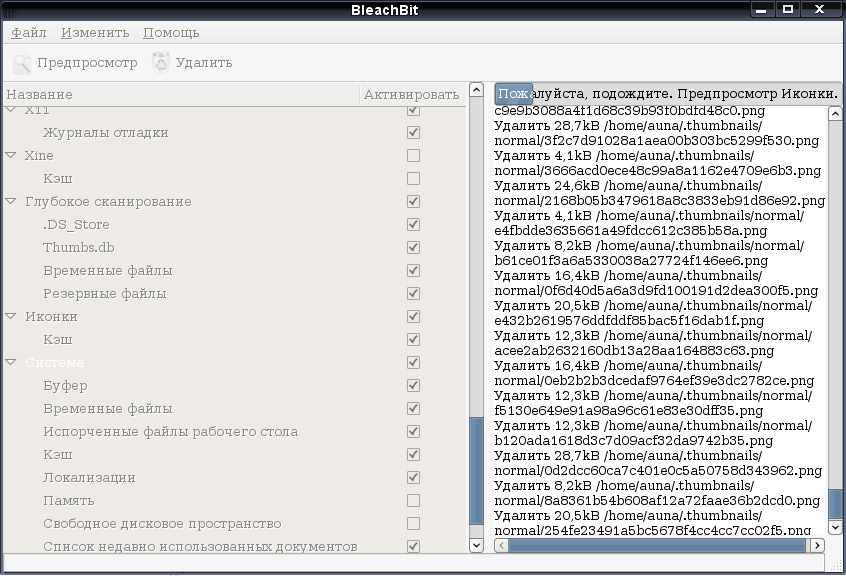Image resolution: width=846 pixels, height=576 pixels.
Task: Click the left tree scrollbar thumb
Action: 476,471
